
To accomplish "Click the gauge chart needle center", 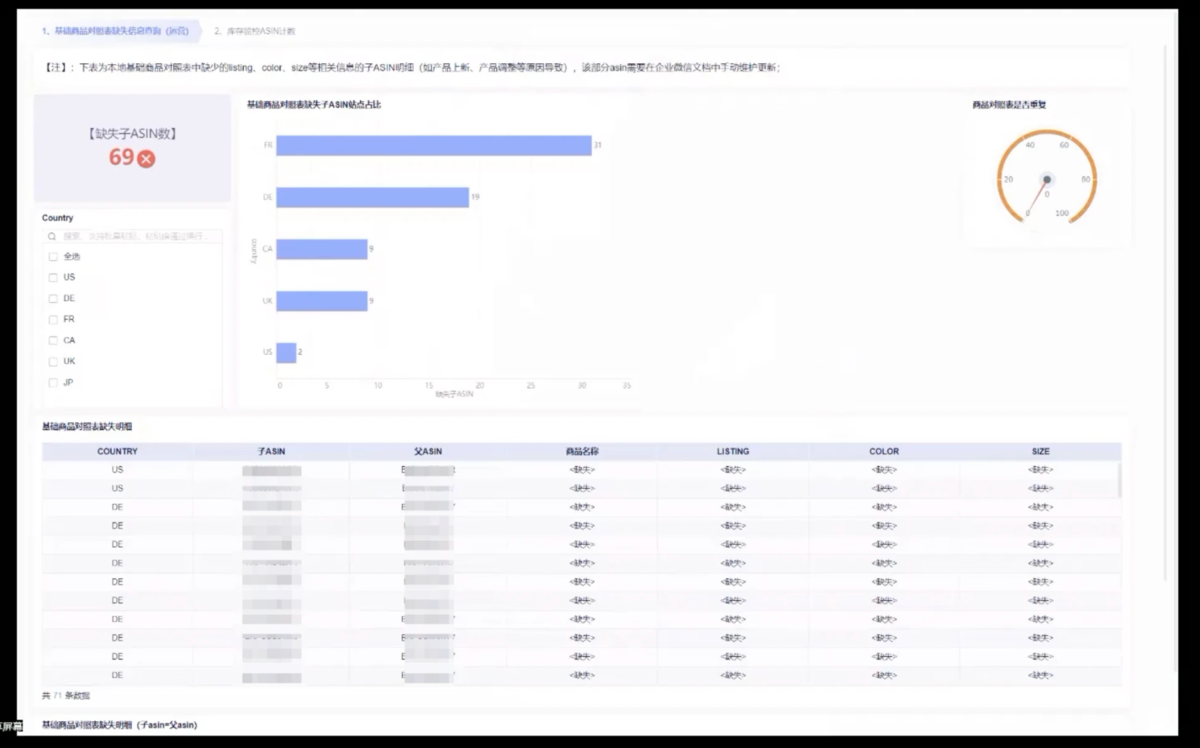I will click(1046, 180).
